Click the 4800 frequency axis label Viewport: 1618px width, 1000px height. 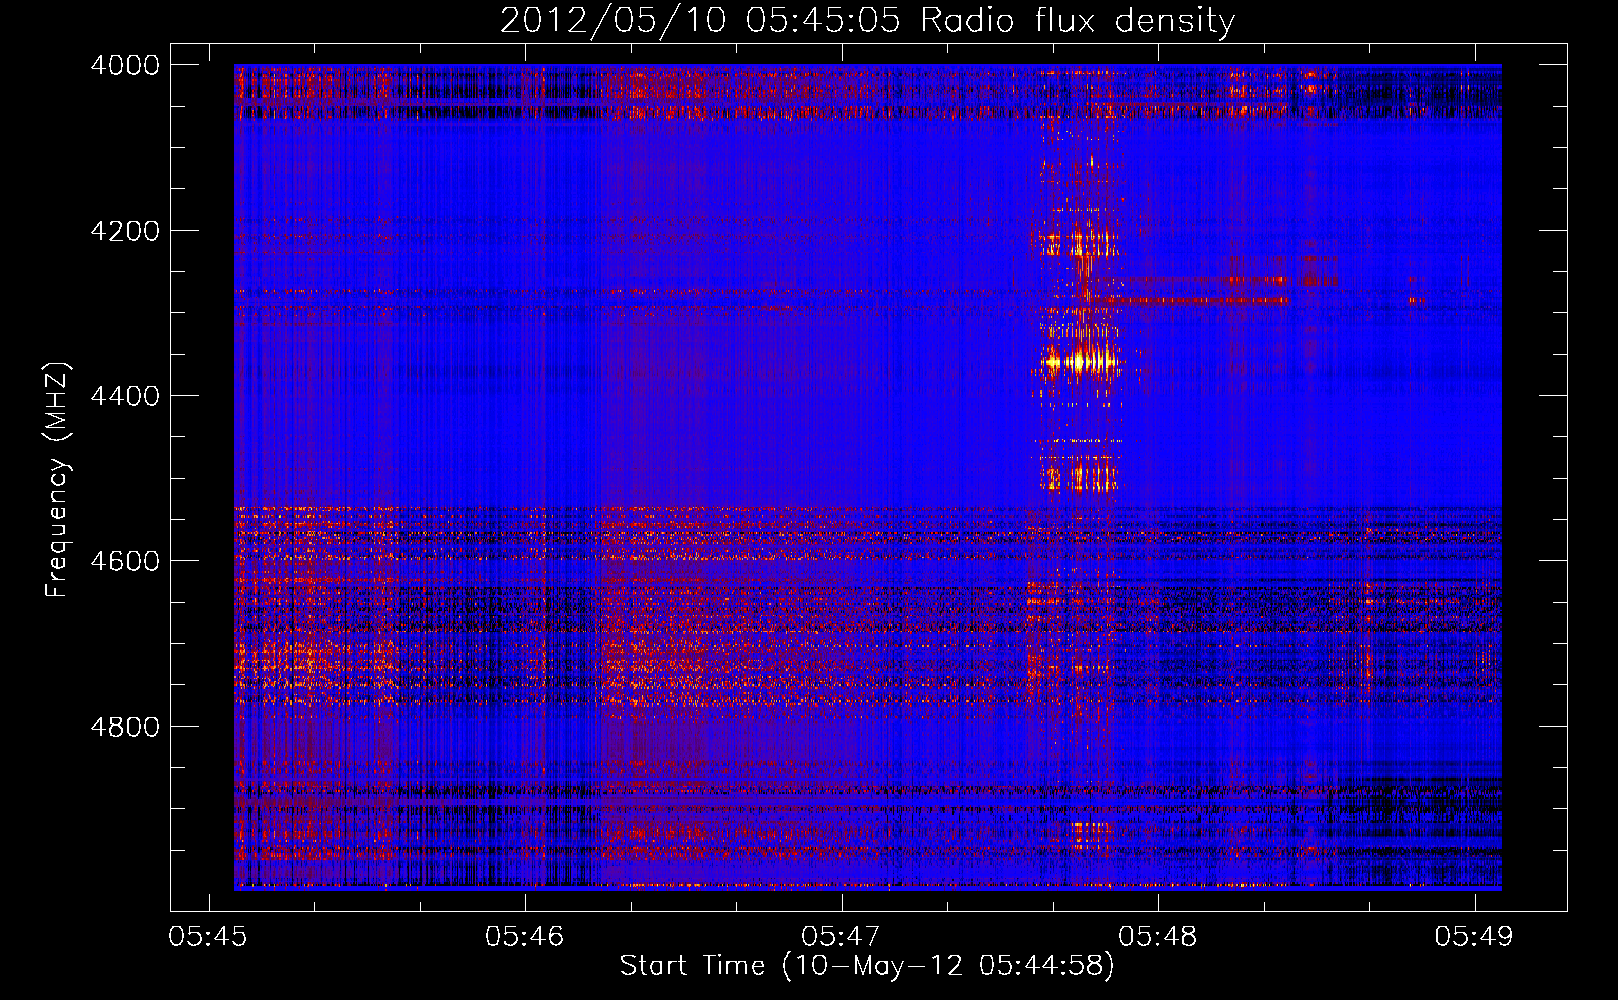[125, 727]
